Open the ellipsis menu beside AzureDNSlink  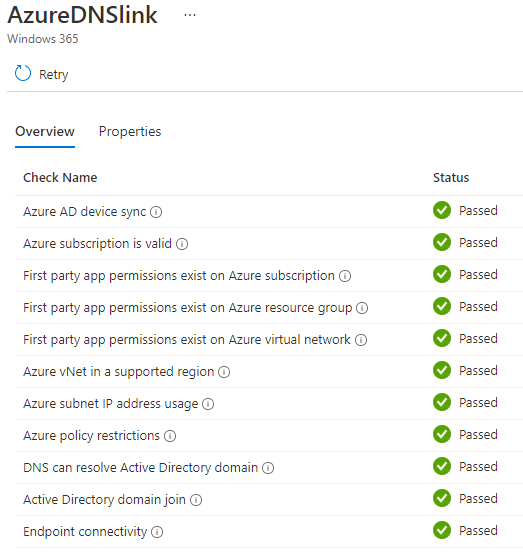click(190, 15)
